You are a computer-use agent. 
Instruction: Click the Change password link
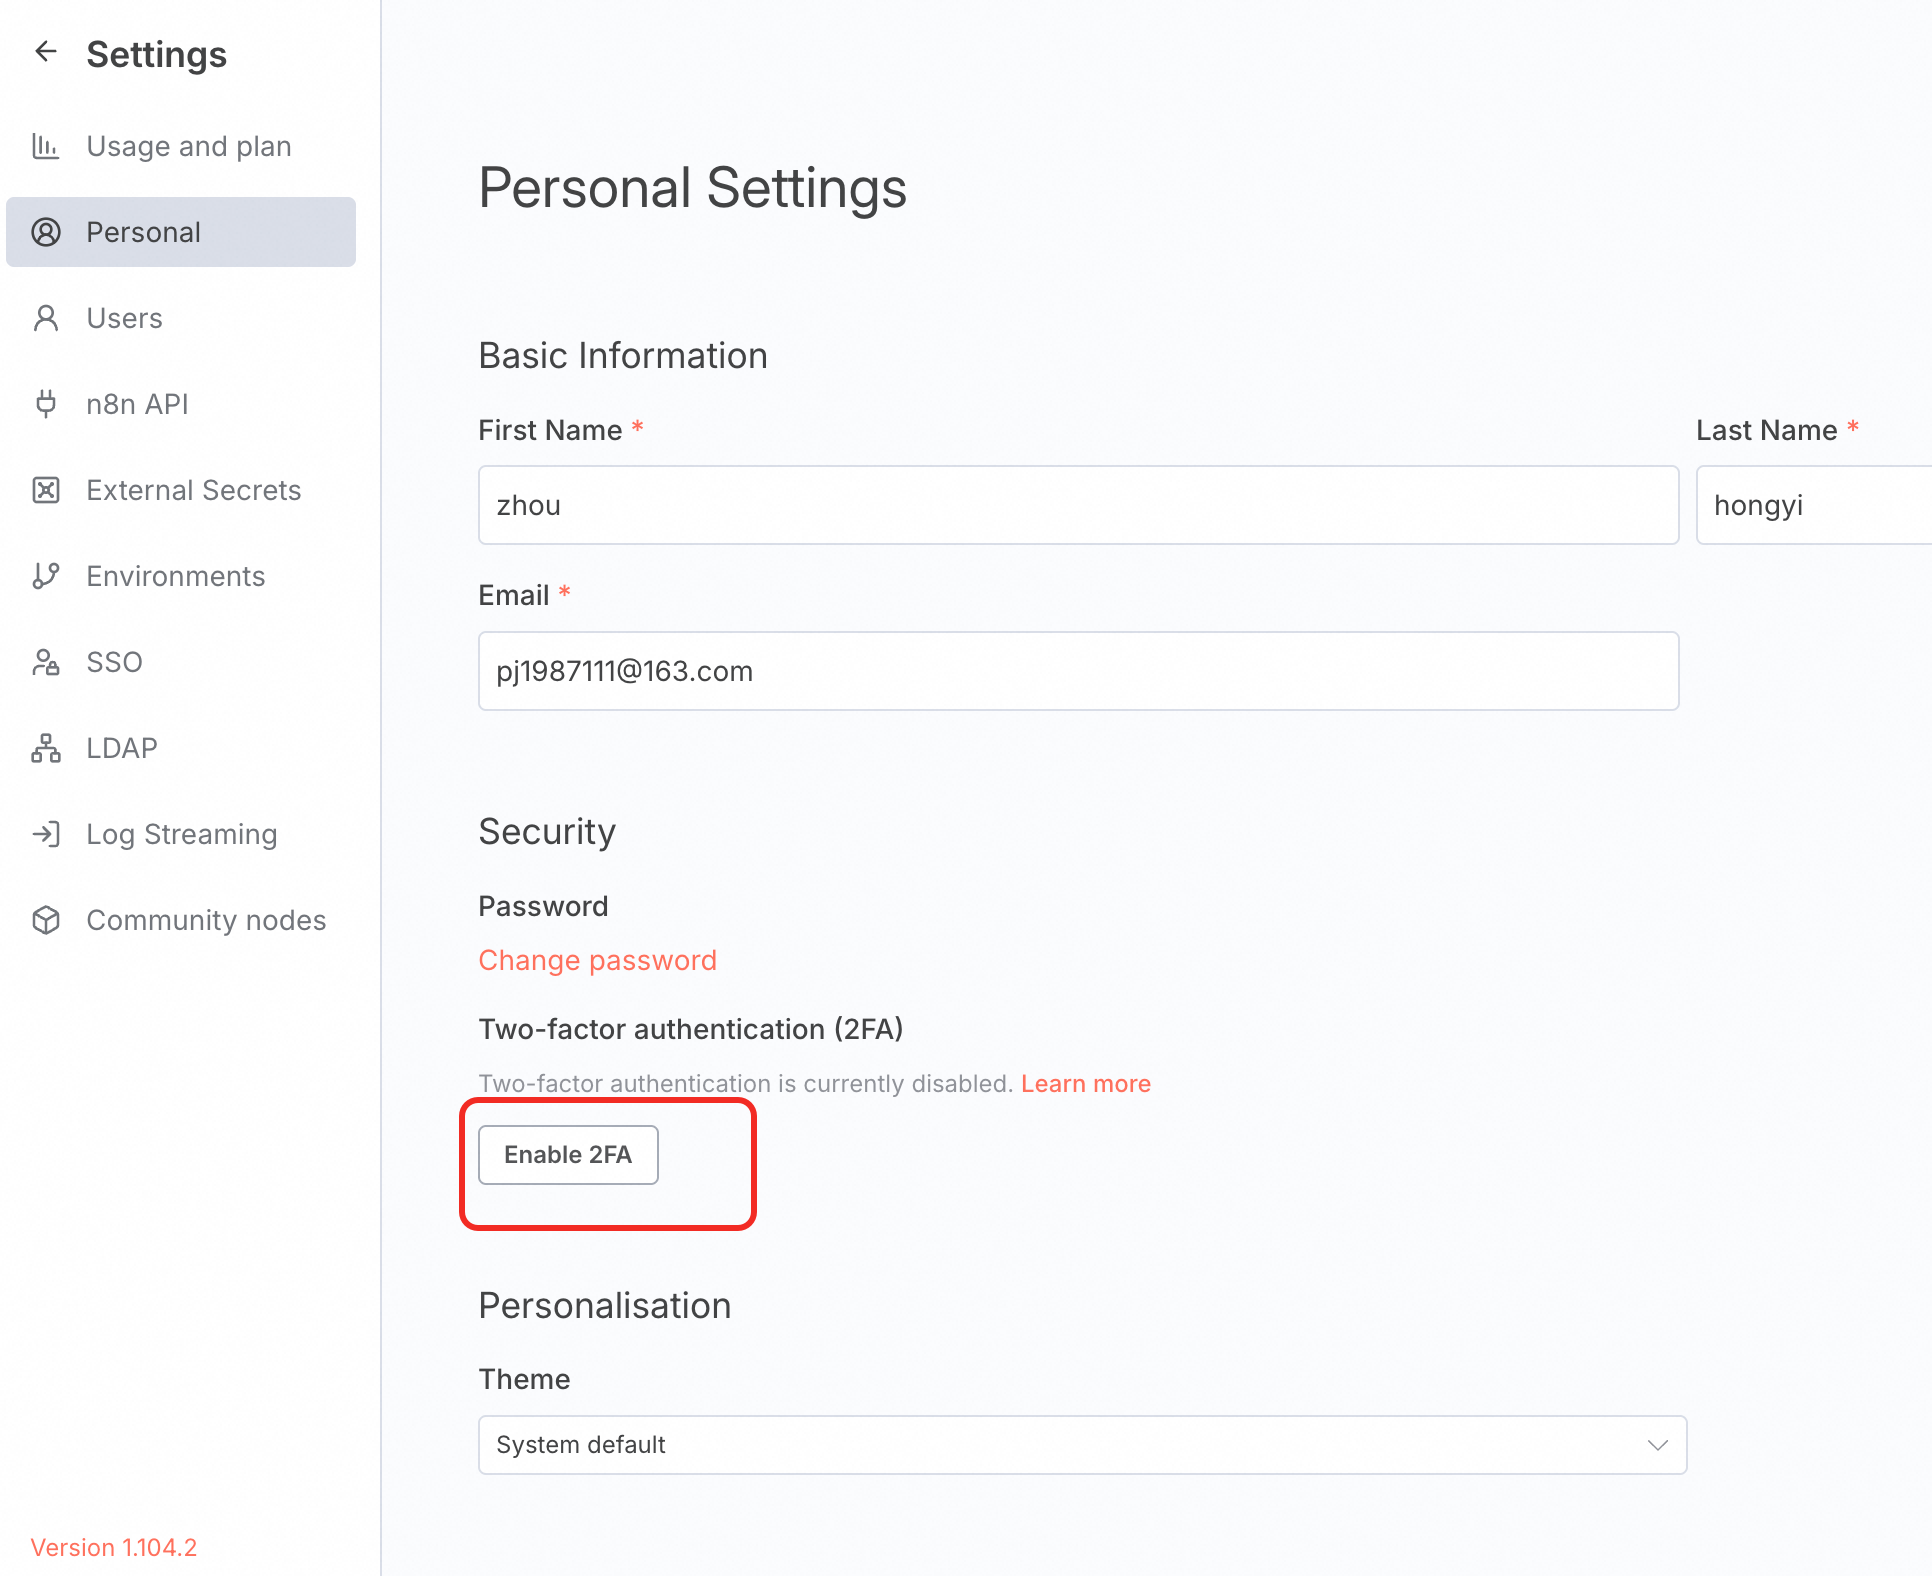(x=597, y=960)
